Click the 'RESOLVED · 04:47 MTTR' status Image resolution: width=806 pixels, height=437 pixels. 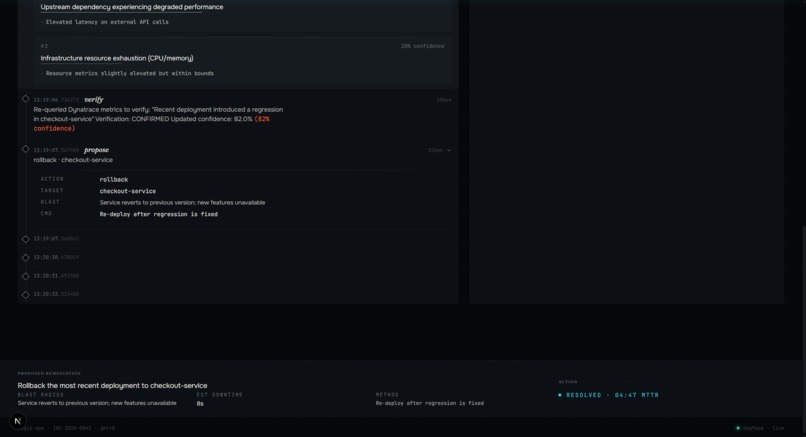[x=609, y=395]
